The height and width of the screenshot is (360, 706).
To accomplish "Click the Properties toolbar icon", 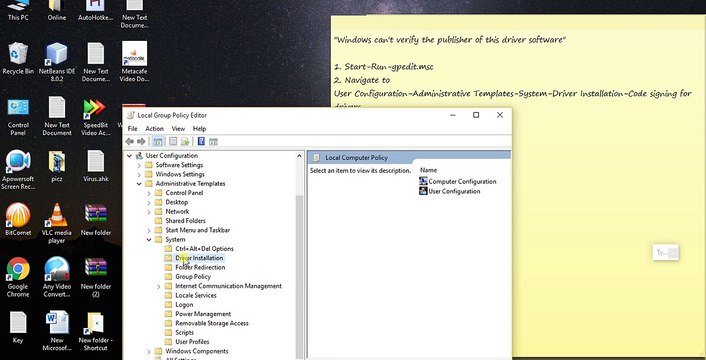I will tap(173, 142).
